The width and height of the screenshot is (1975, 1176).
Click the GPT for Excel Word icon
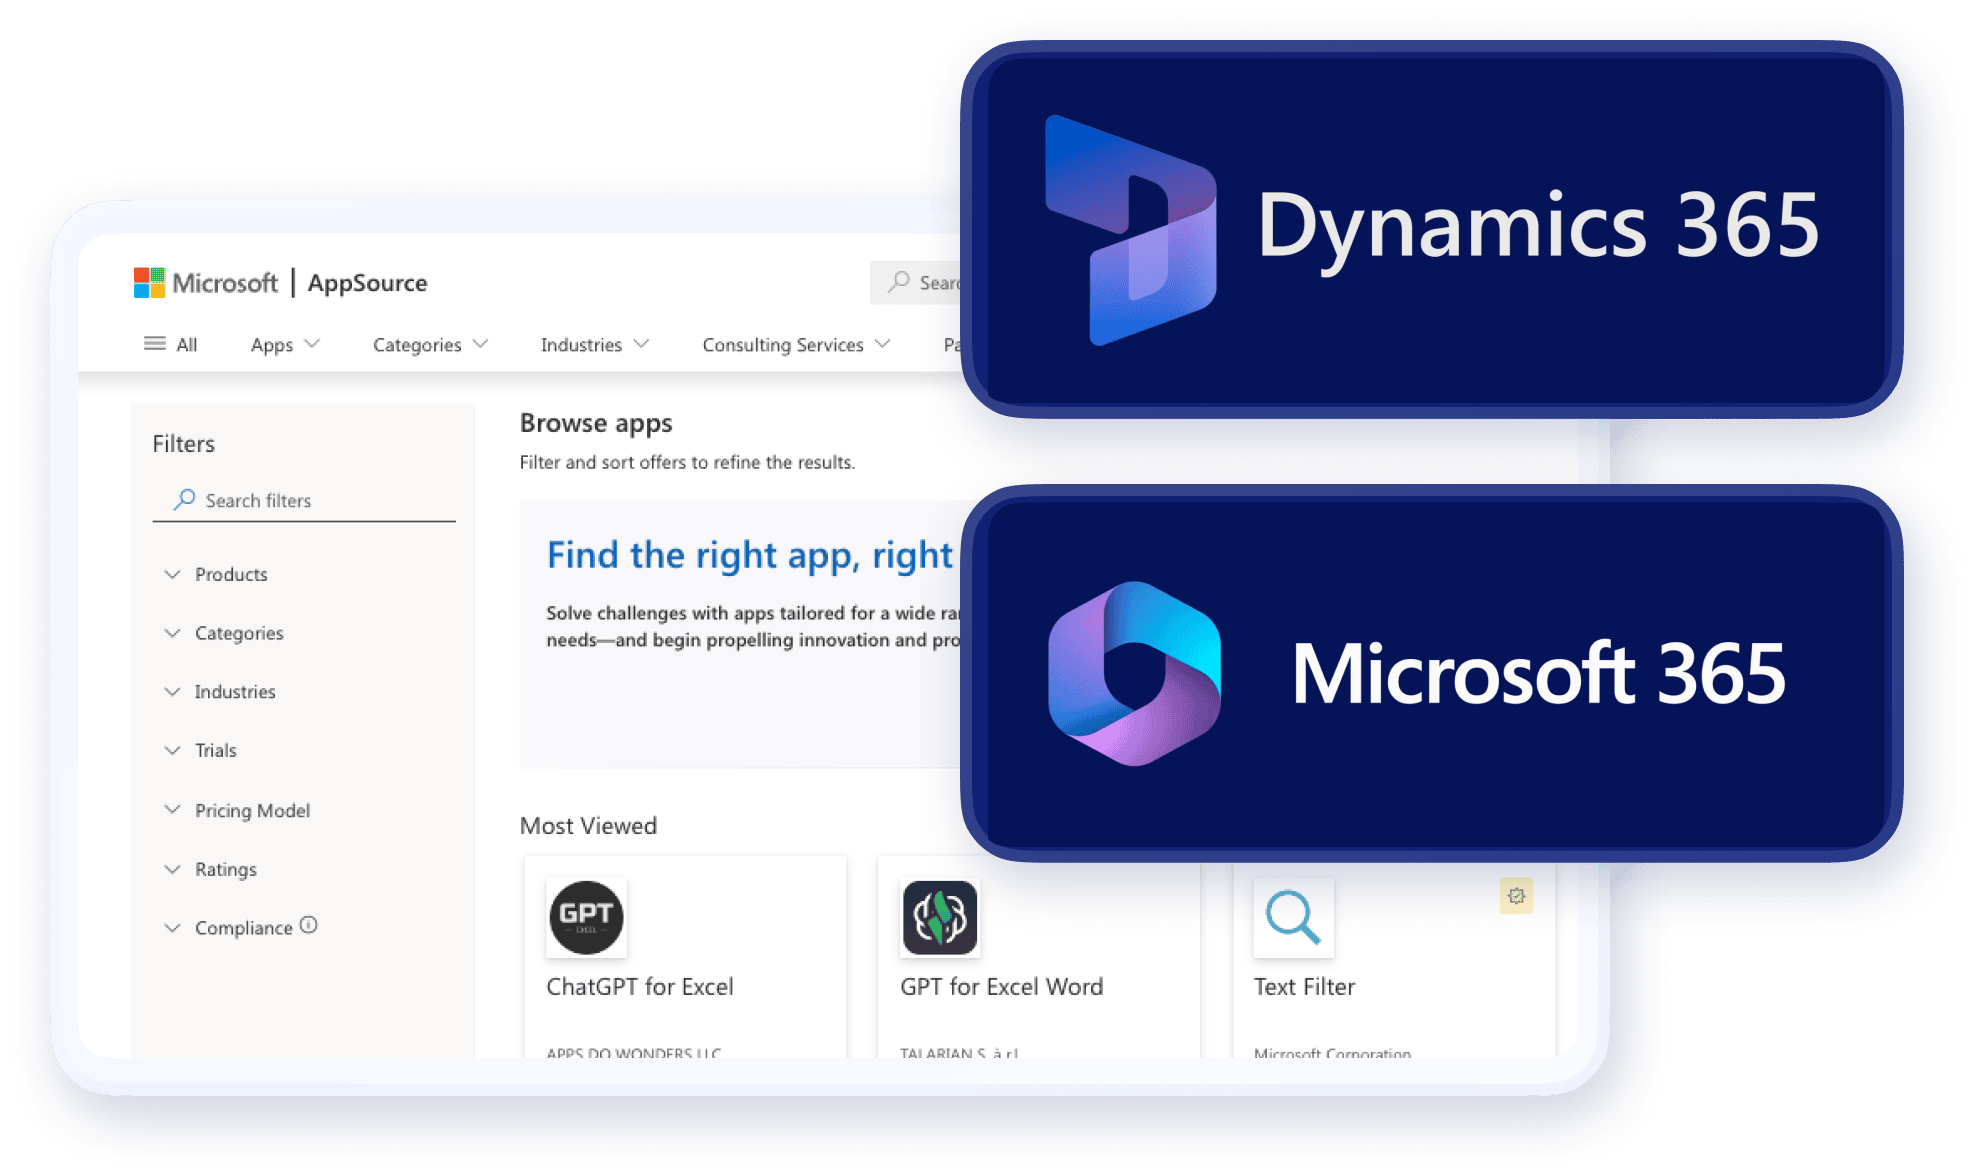pyautogui.click(x=940, y=917)
